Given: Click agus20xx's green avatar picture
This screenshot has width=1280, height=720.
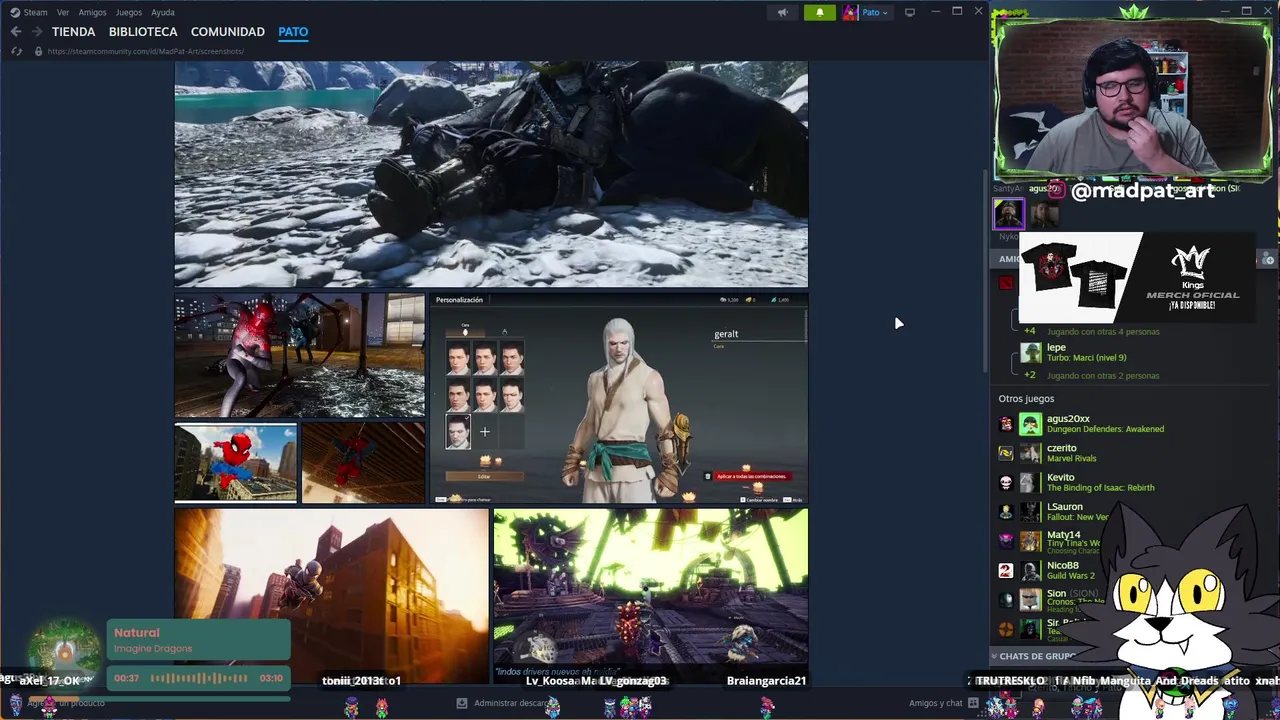Looking at the screenshot, I should (1030, 424).
